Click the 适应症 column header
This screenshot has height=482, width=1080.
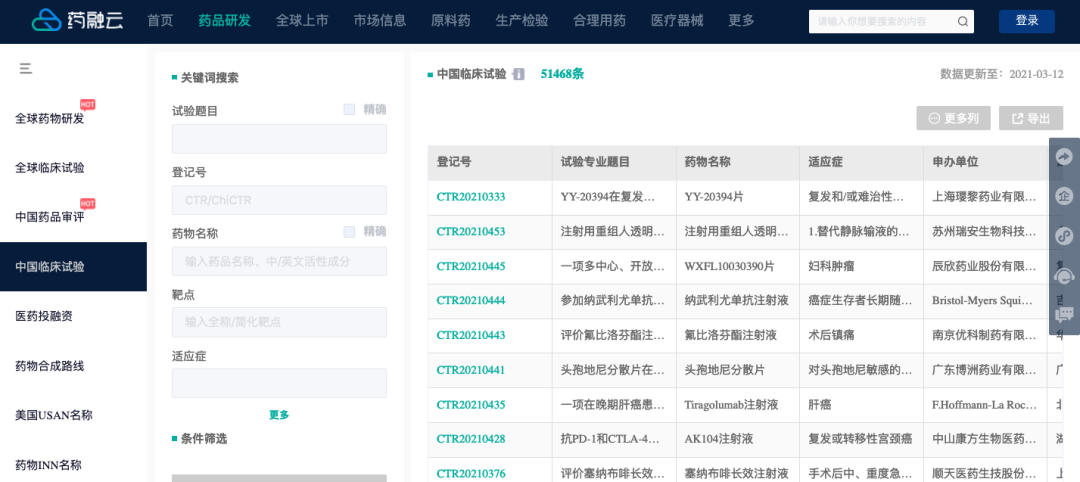[862, 163]
